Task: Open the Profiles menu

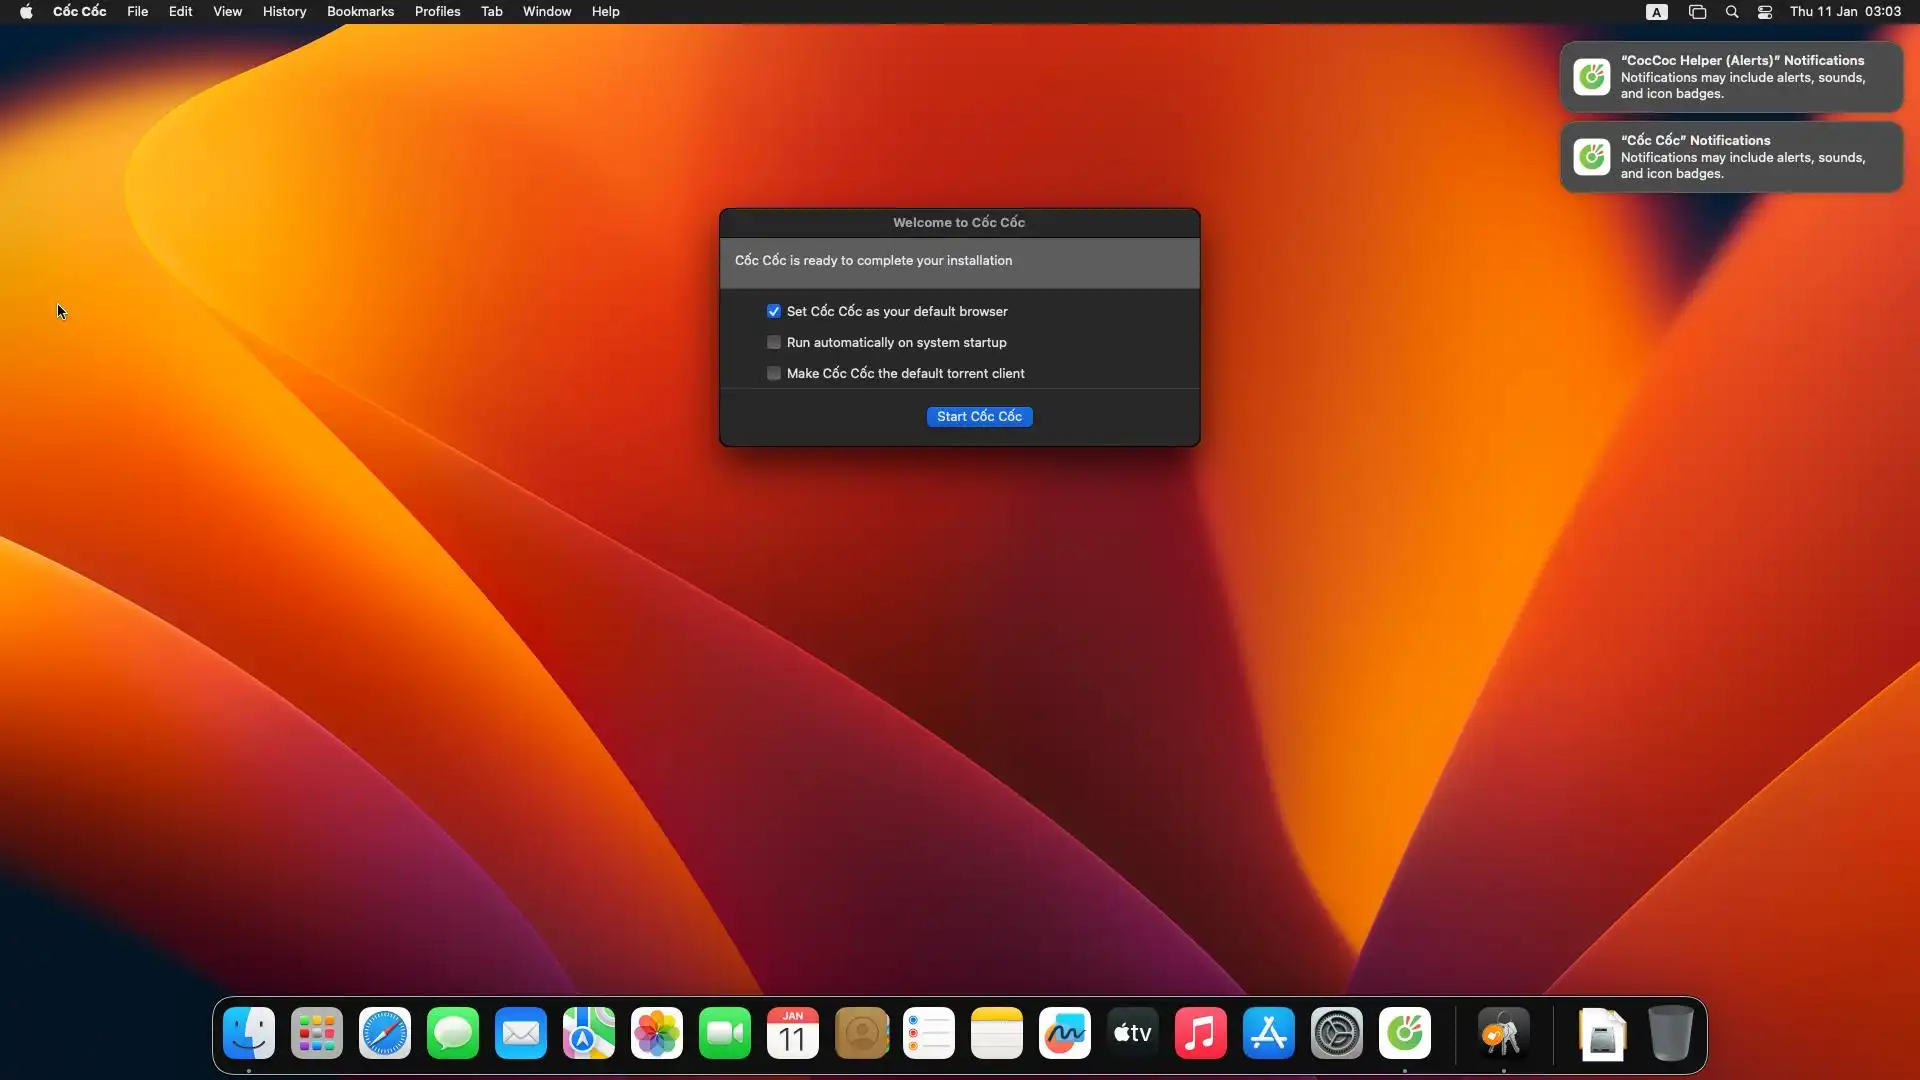Action: [437, 12]
